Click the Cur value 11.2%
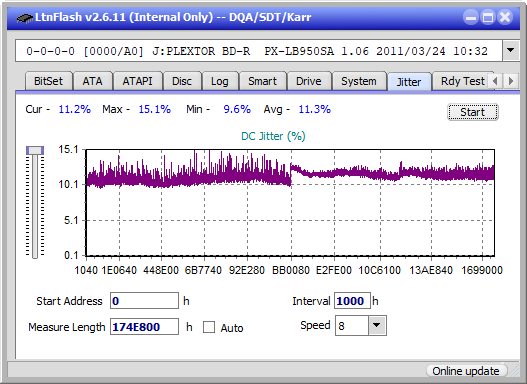This screenshot has height=384, width=527. pyautogui.click(x=75, y=109)
